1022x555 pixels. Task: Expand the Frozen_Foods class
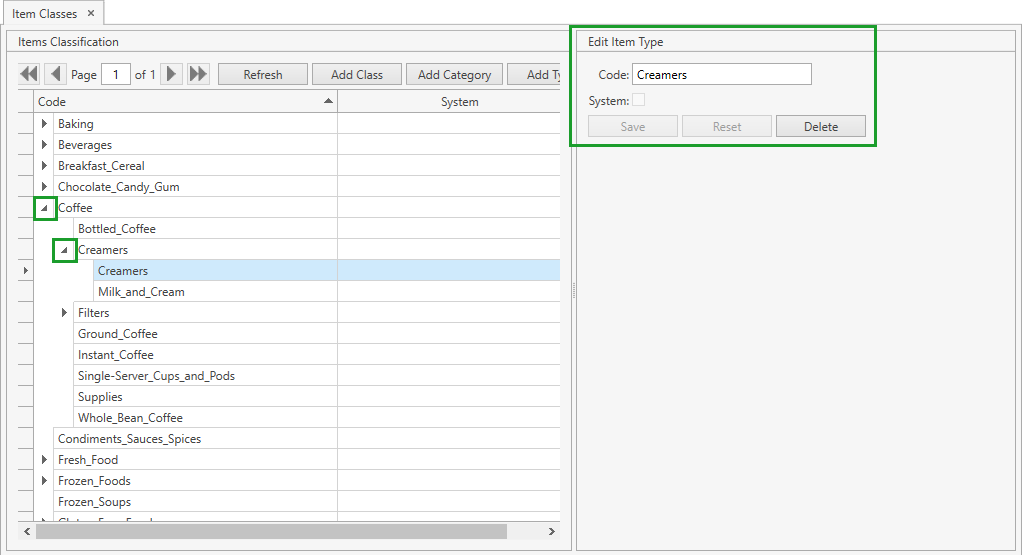tap(44, 481)
